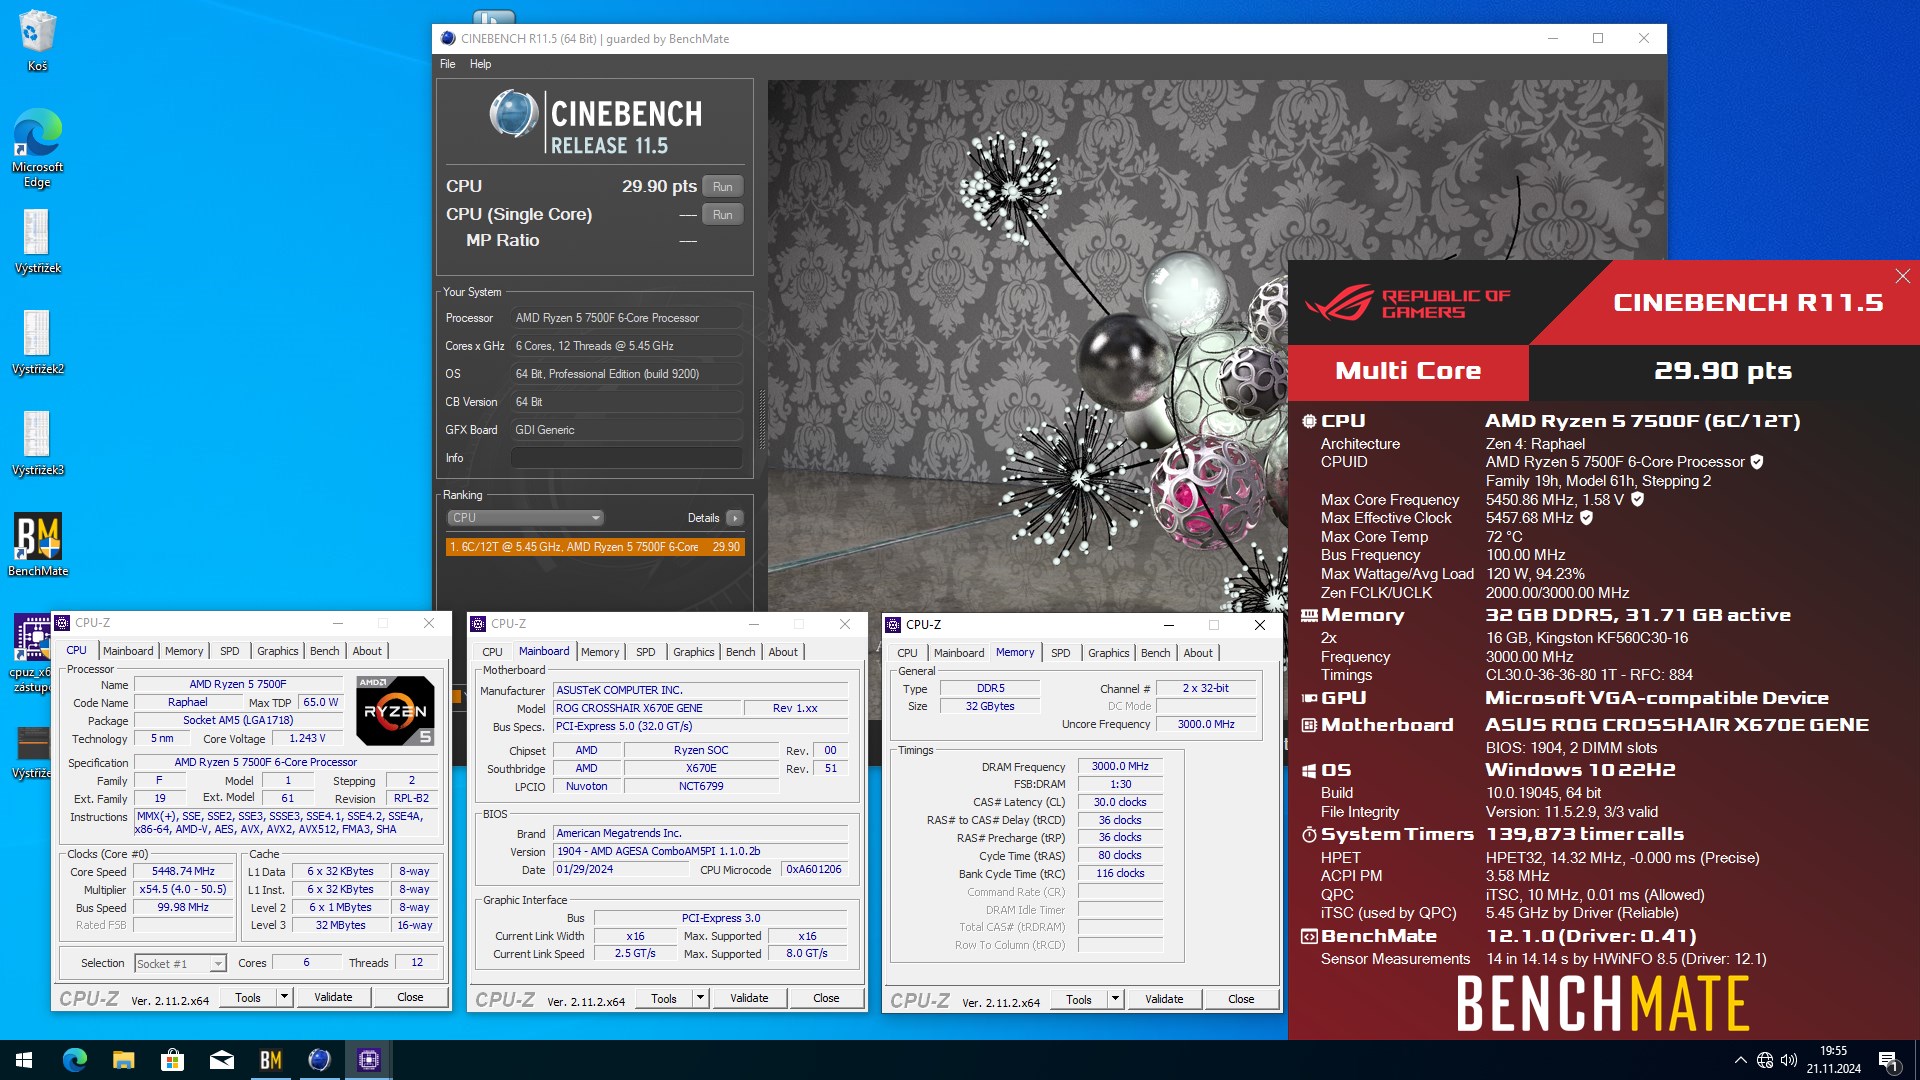The width and height of the screenshot is (1920, 1080).
Task: Click Close in first CPU-Z window
Action: 410,998
